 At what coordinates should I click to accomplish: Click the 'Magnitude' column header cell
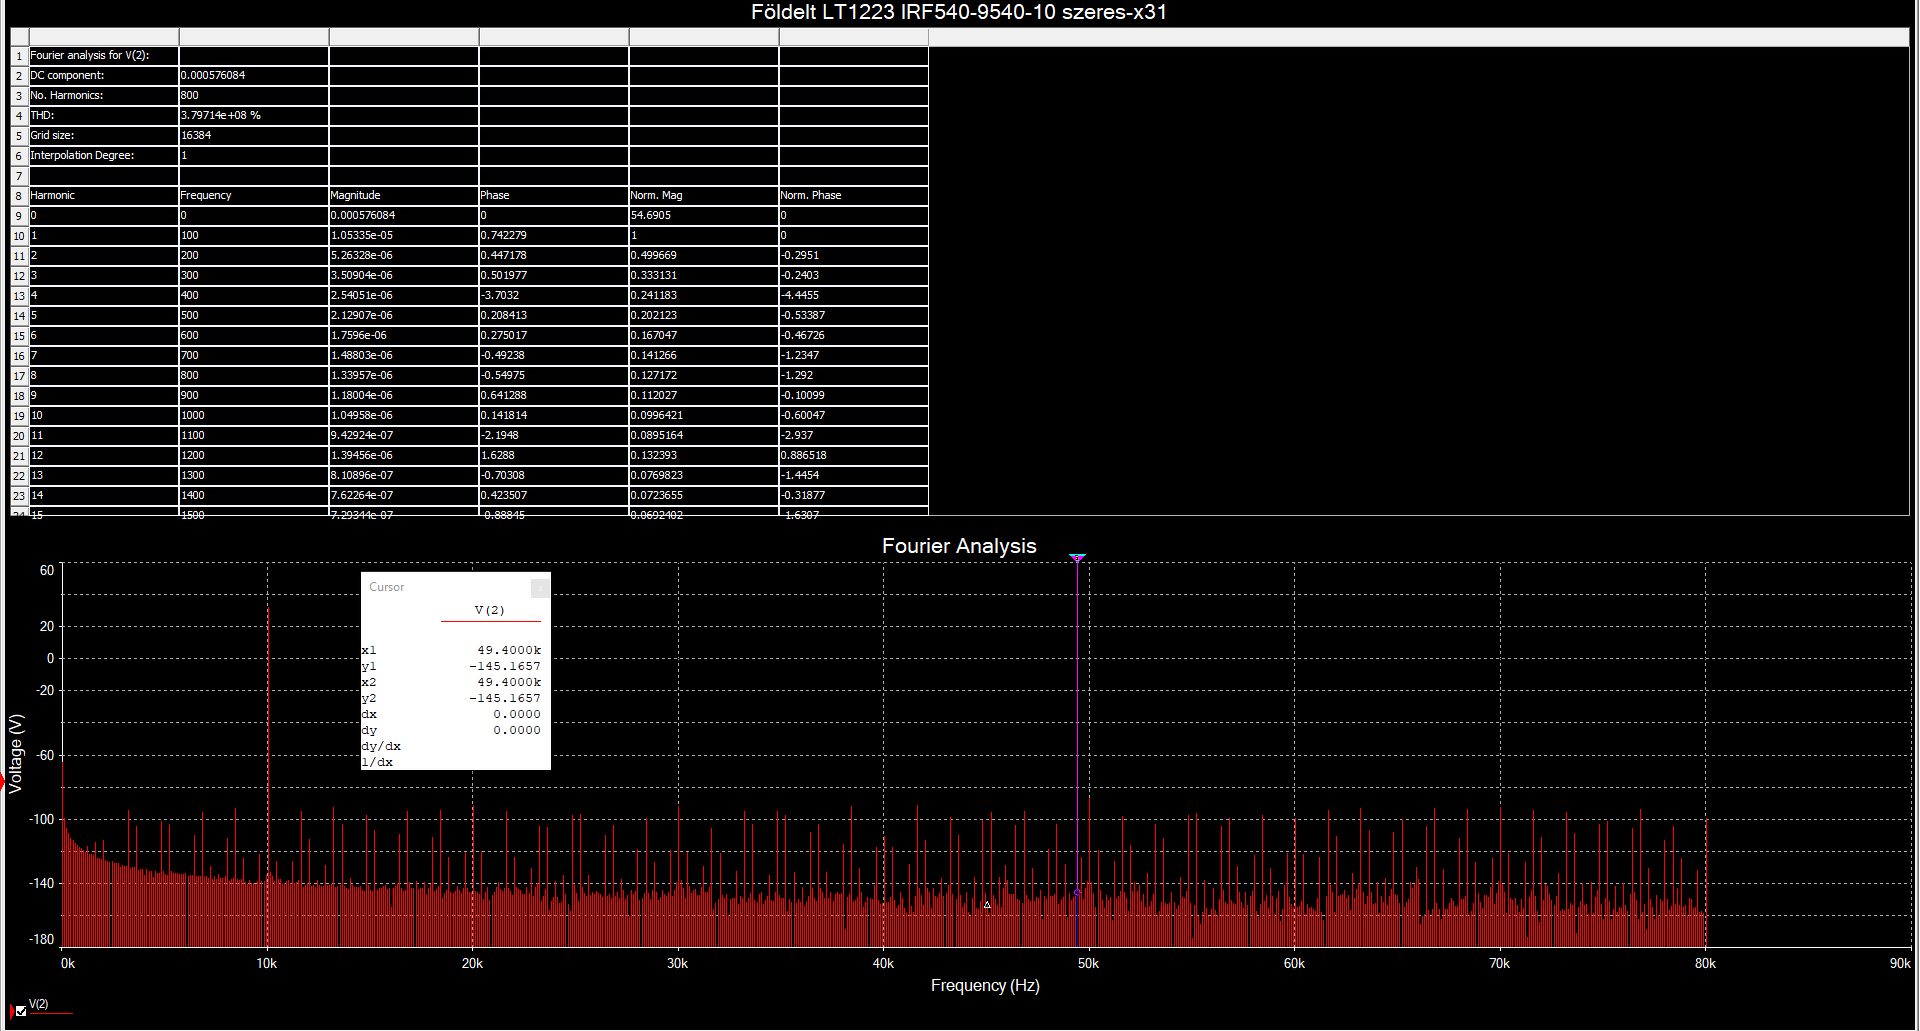(404, 195)
